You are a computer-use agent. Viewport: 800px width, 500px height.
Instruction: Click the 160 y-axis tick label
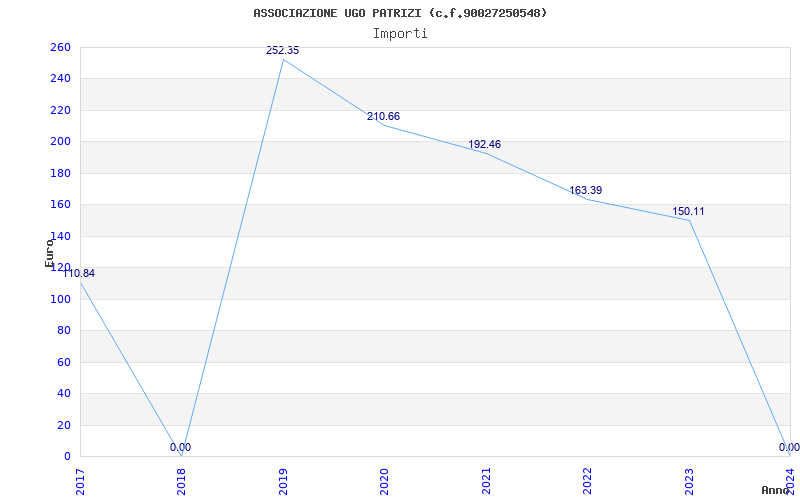pos(60,205)
